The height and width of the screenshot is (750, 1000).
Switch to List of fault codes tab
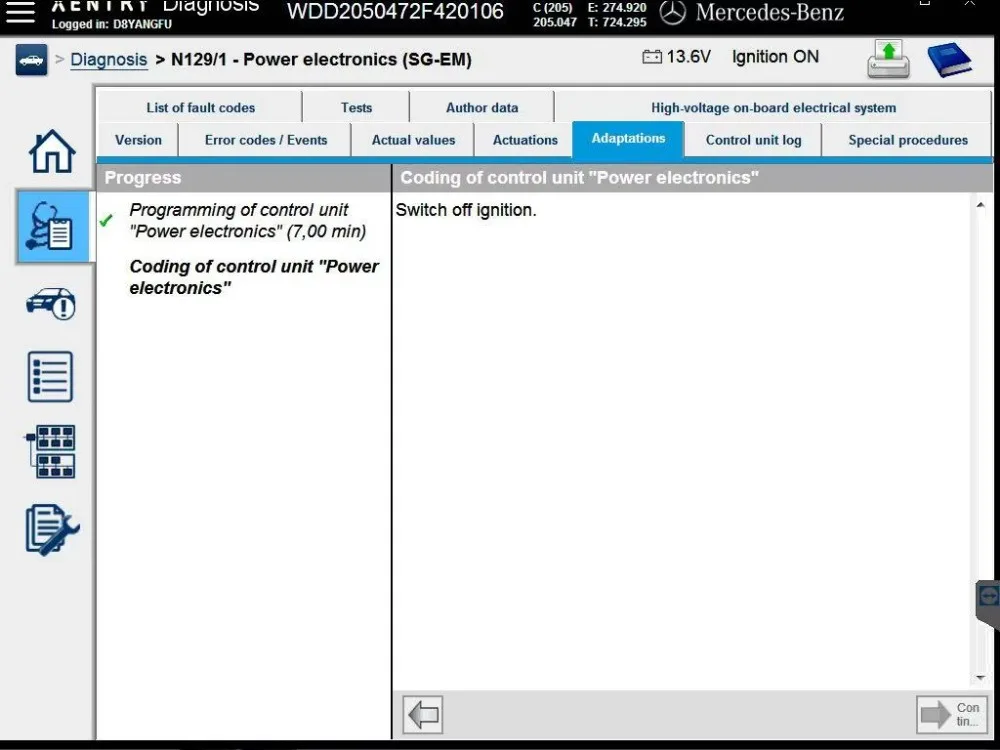tap(200, 107)
